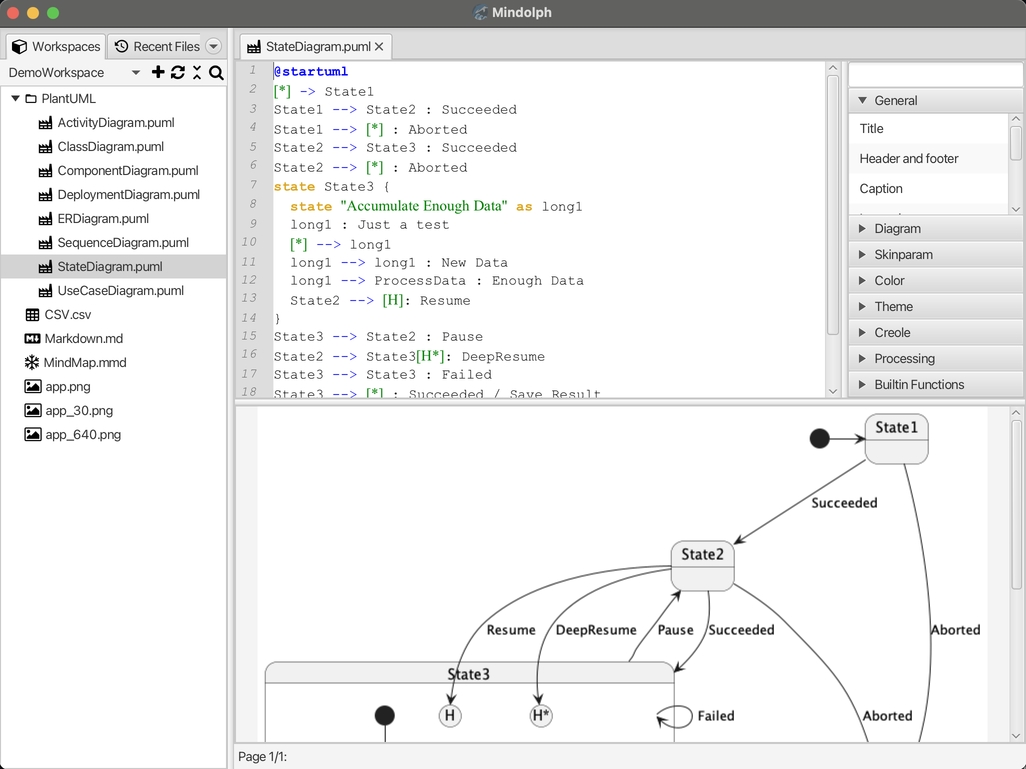1026x769 pixels.
Task: Click the Workspaces cube icon
Action: click(x=20, y=46)
